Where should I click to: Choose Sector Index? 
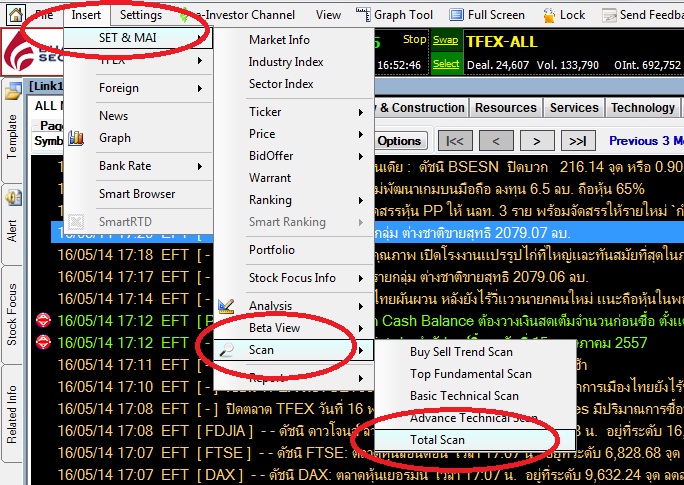point(281,84)
